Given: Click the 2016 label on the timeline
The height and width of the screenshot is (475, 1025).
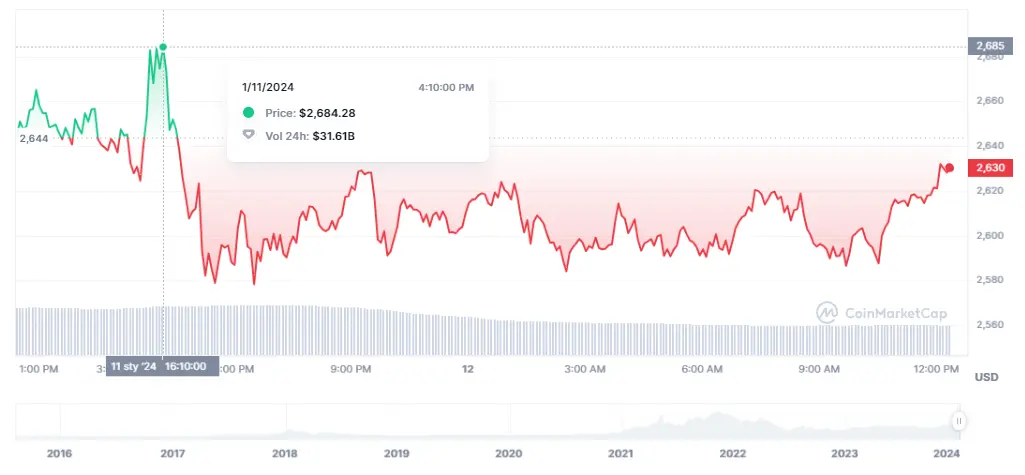Looking at the screenshot, I should point(60,453).
